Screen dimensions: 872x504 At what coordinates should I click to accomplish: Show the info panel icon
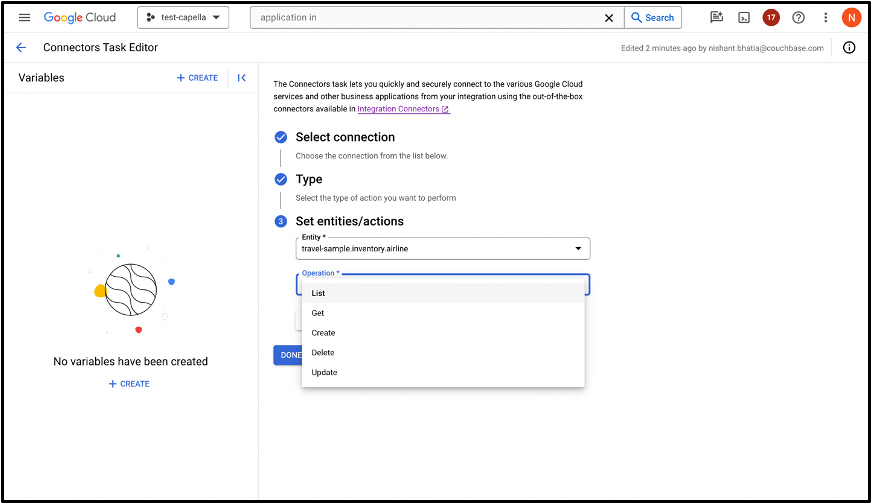click(x=849, y=47)
